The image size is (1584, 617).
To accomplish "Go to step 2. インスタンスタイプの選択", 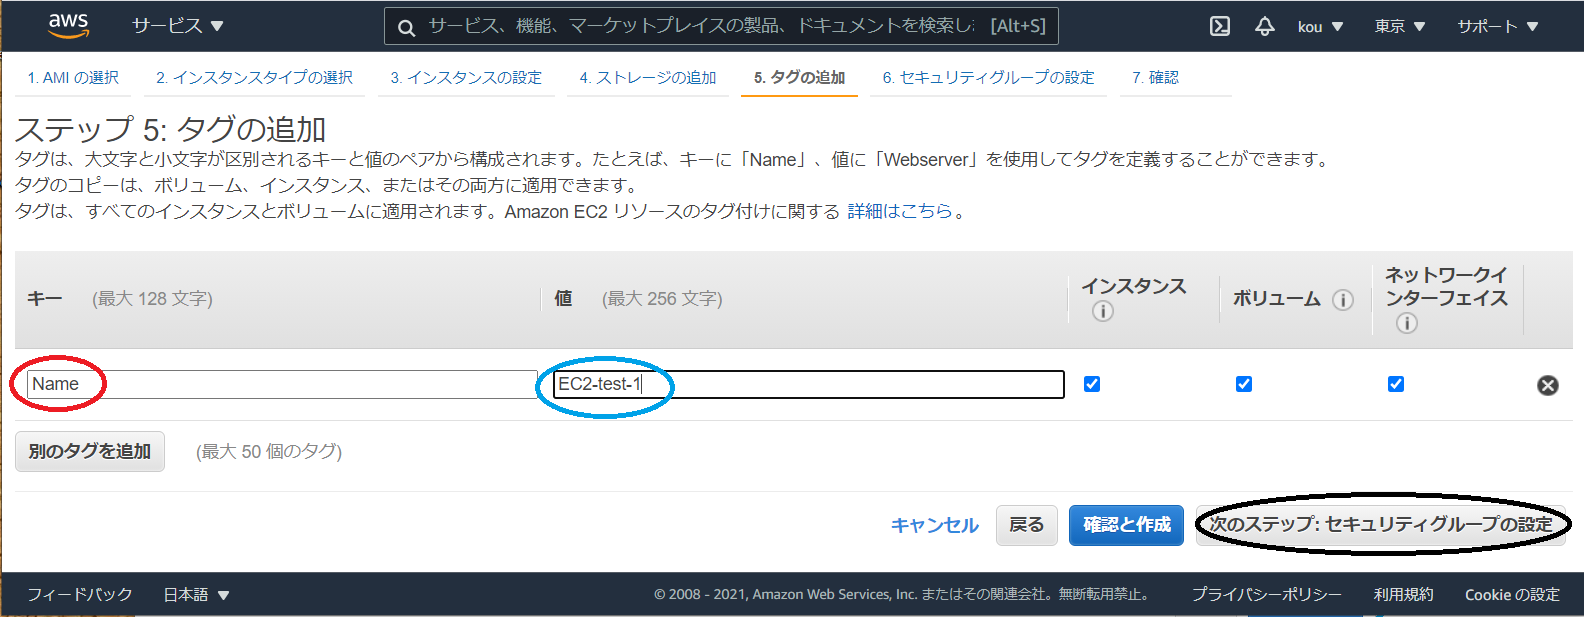I will point(254,77).
